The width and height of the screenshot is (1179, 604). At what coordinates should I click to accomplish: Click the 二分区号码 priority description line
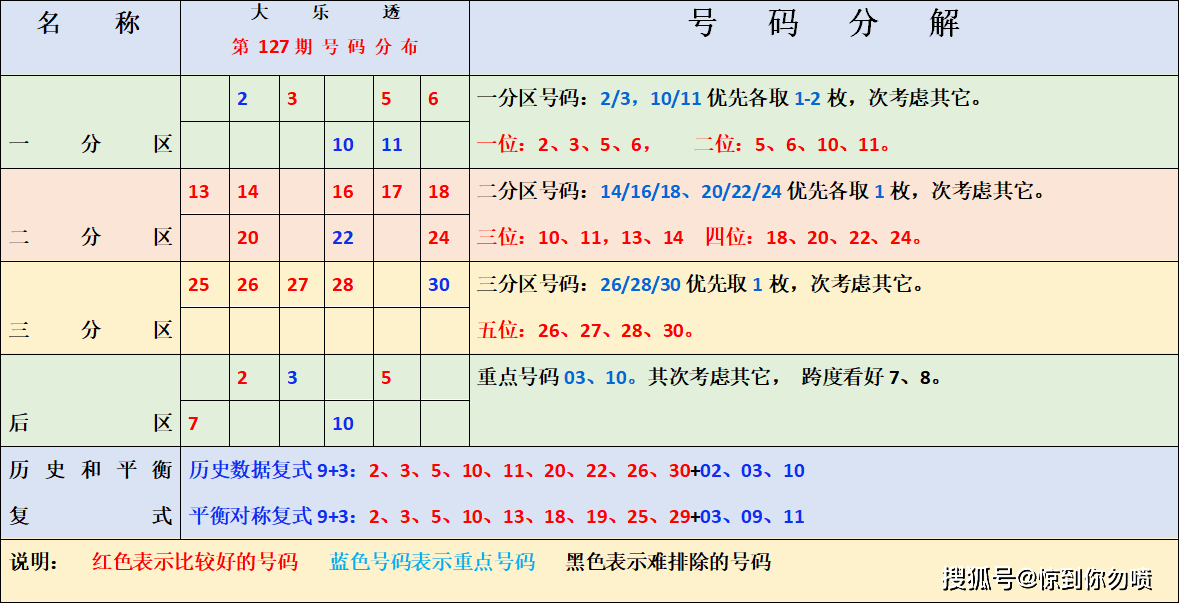coord(762,191)
